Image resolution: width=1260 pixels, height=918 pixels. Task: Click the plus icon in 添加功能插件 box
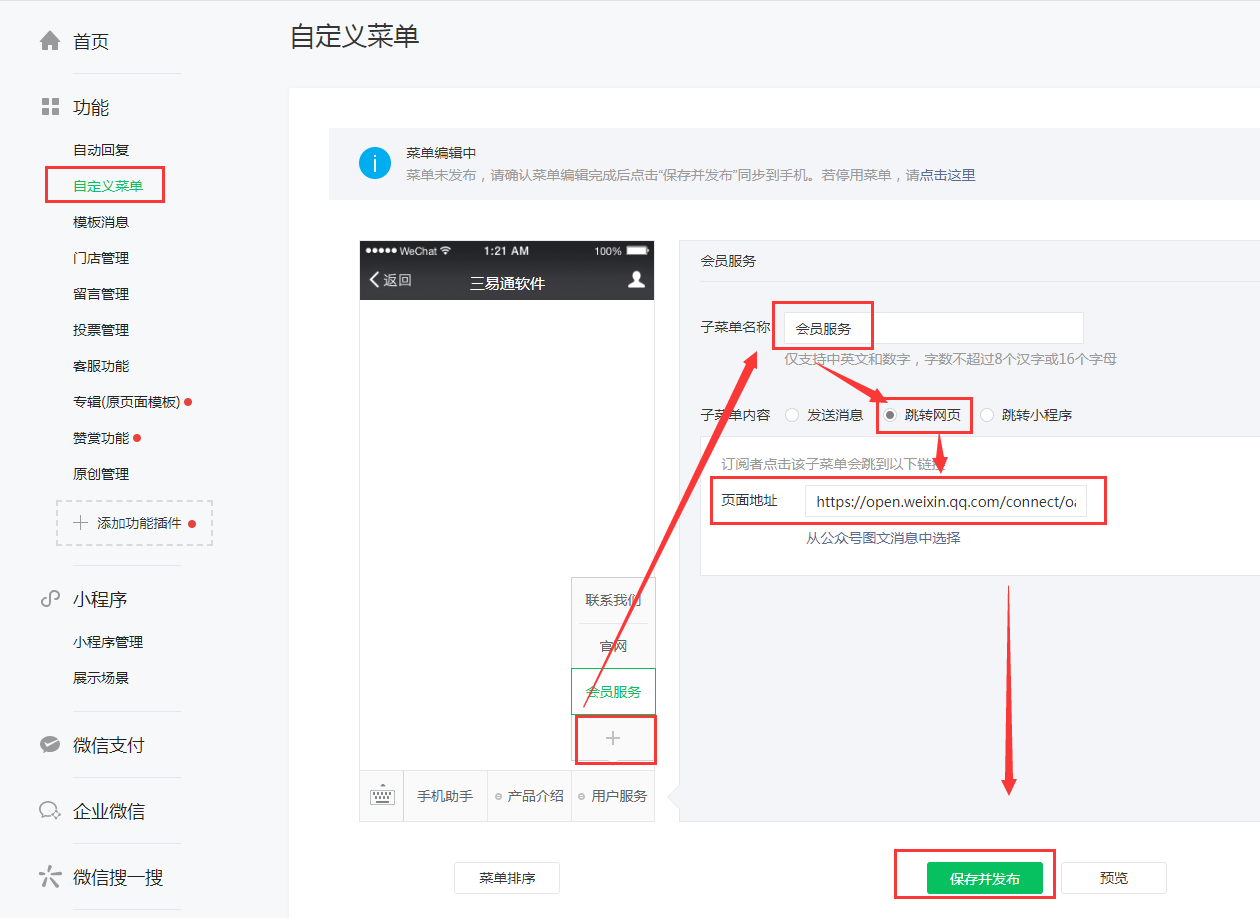coord(81,523)
